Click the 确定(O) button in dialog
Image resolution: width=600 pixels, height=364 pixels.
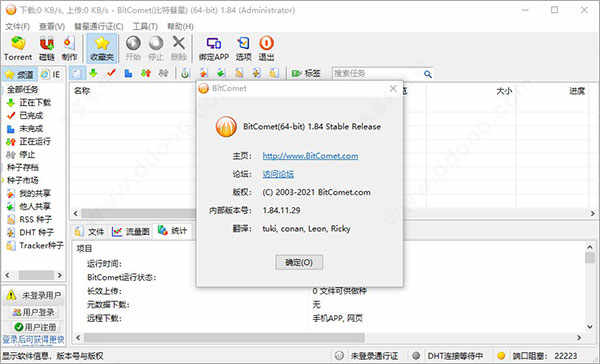pos(299,263)
